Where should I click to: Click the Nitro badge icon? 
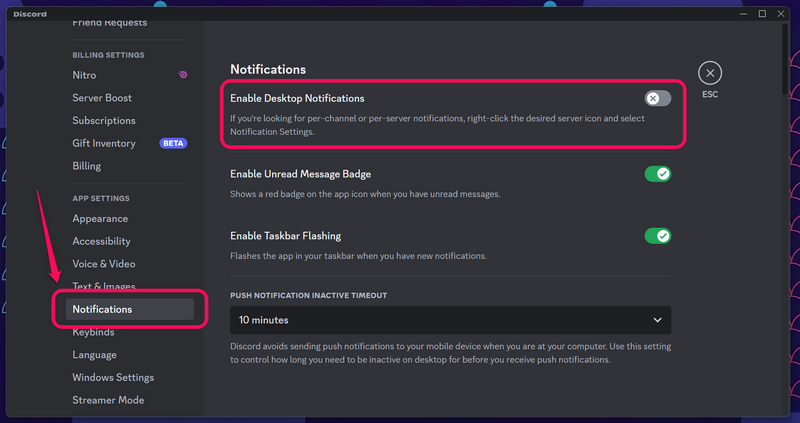click(183, 75)
